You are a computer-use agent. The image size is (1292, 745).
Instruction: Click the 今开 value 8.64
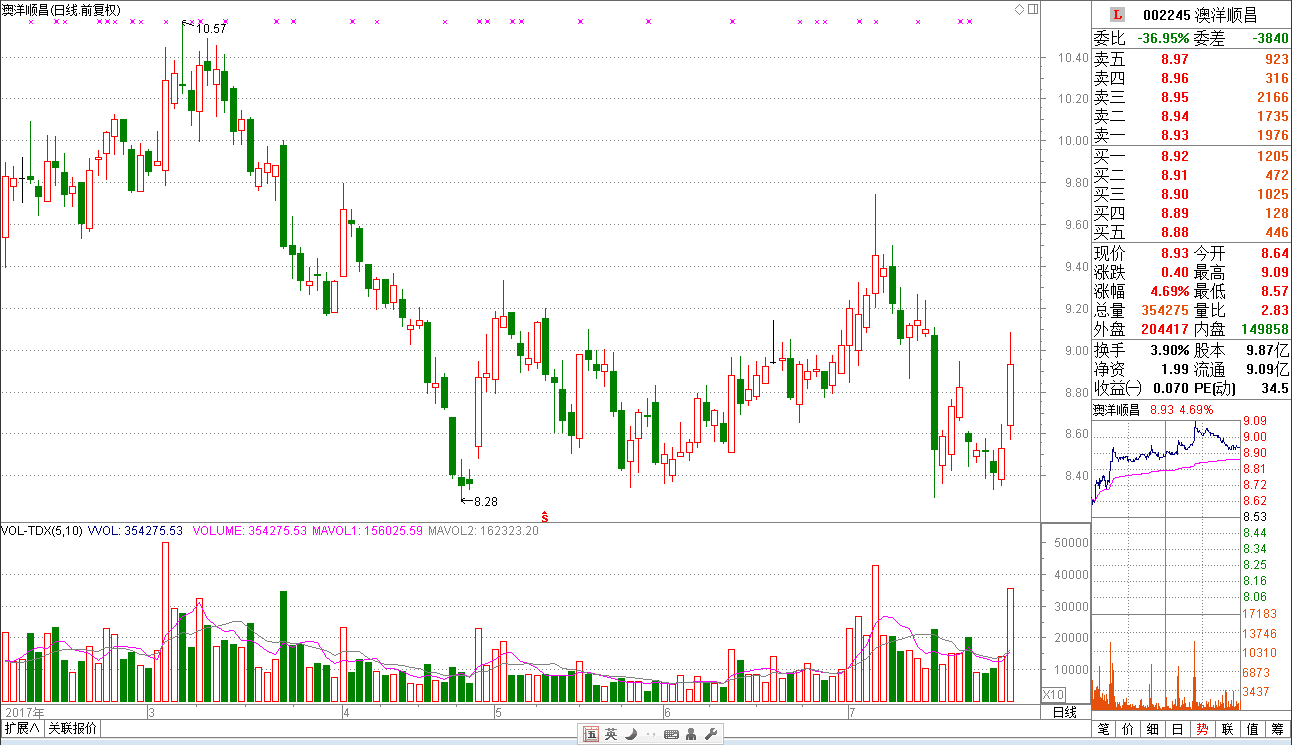click(1274, 253)
